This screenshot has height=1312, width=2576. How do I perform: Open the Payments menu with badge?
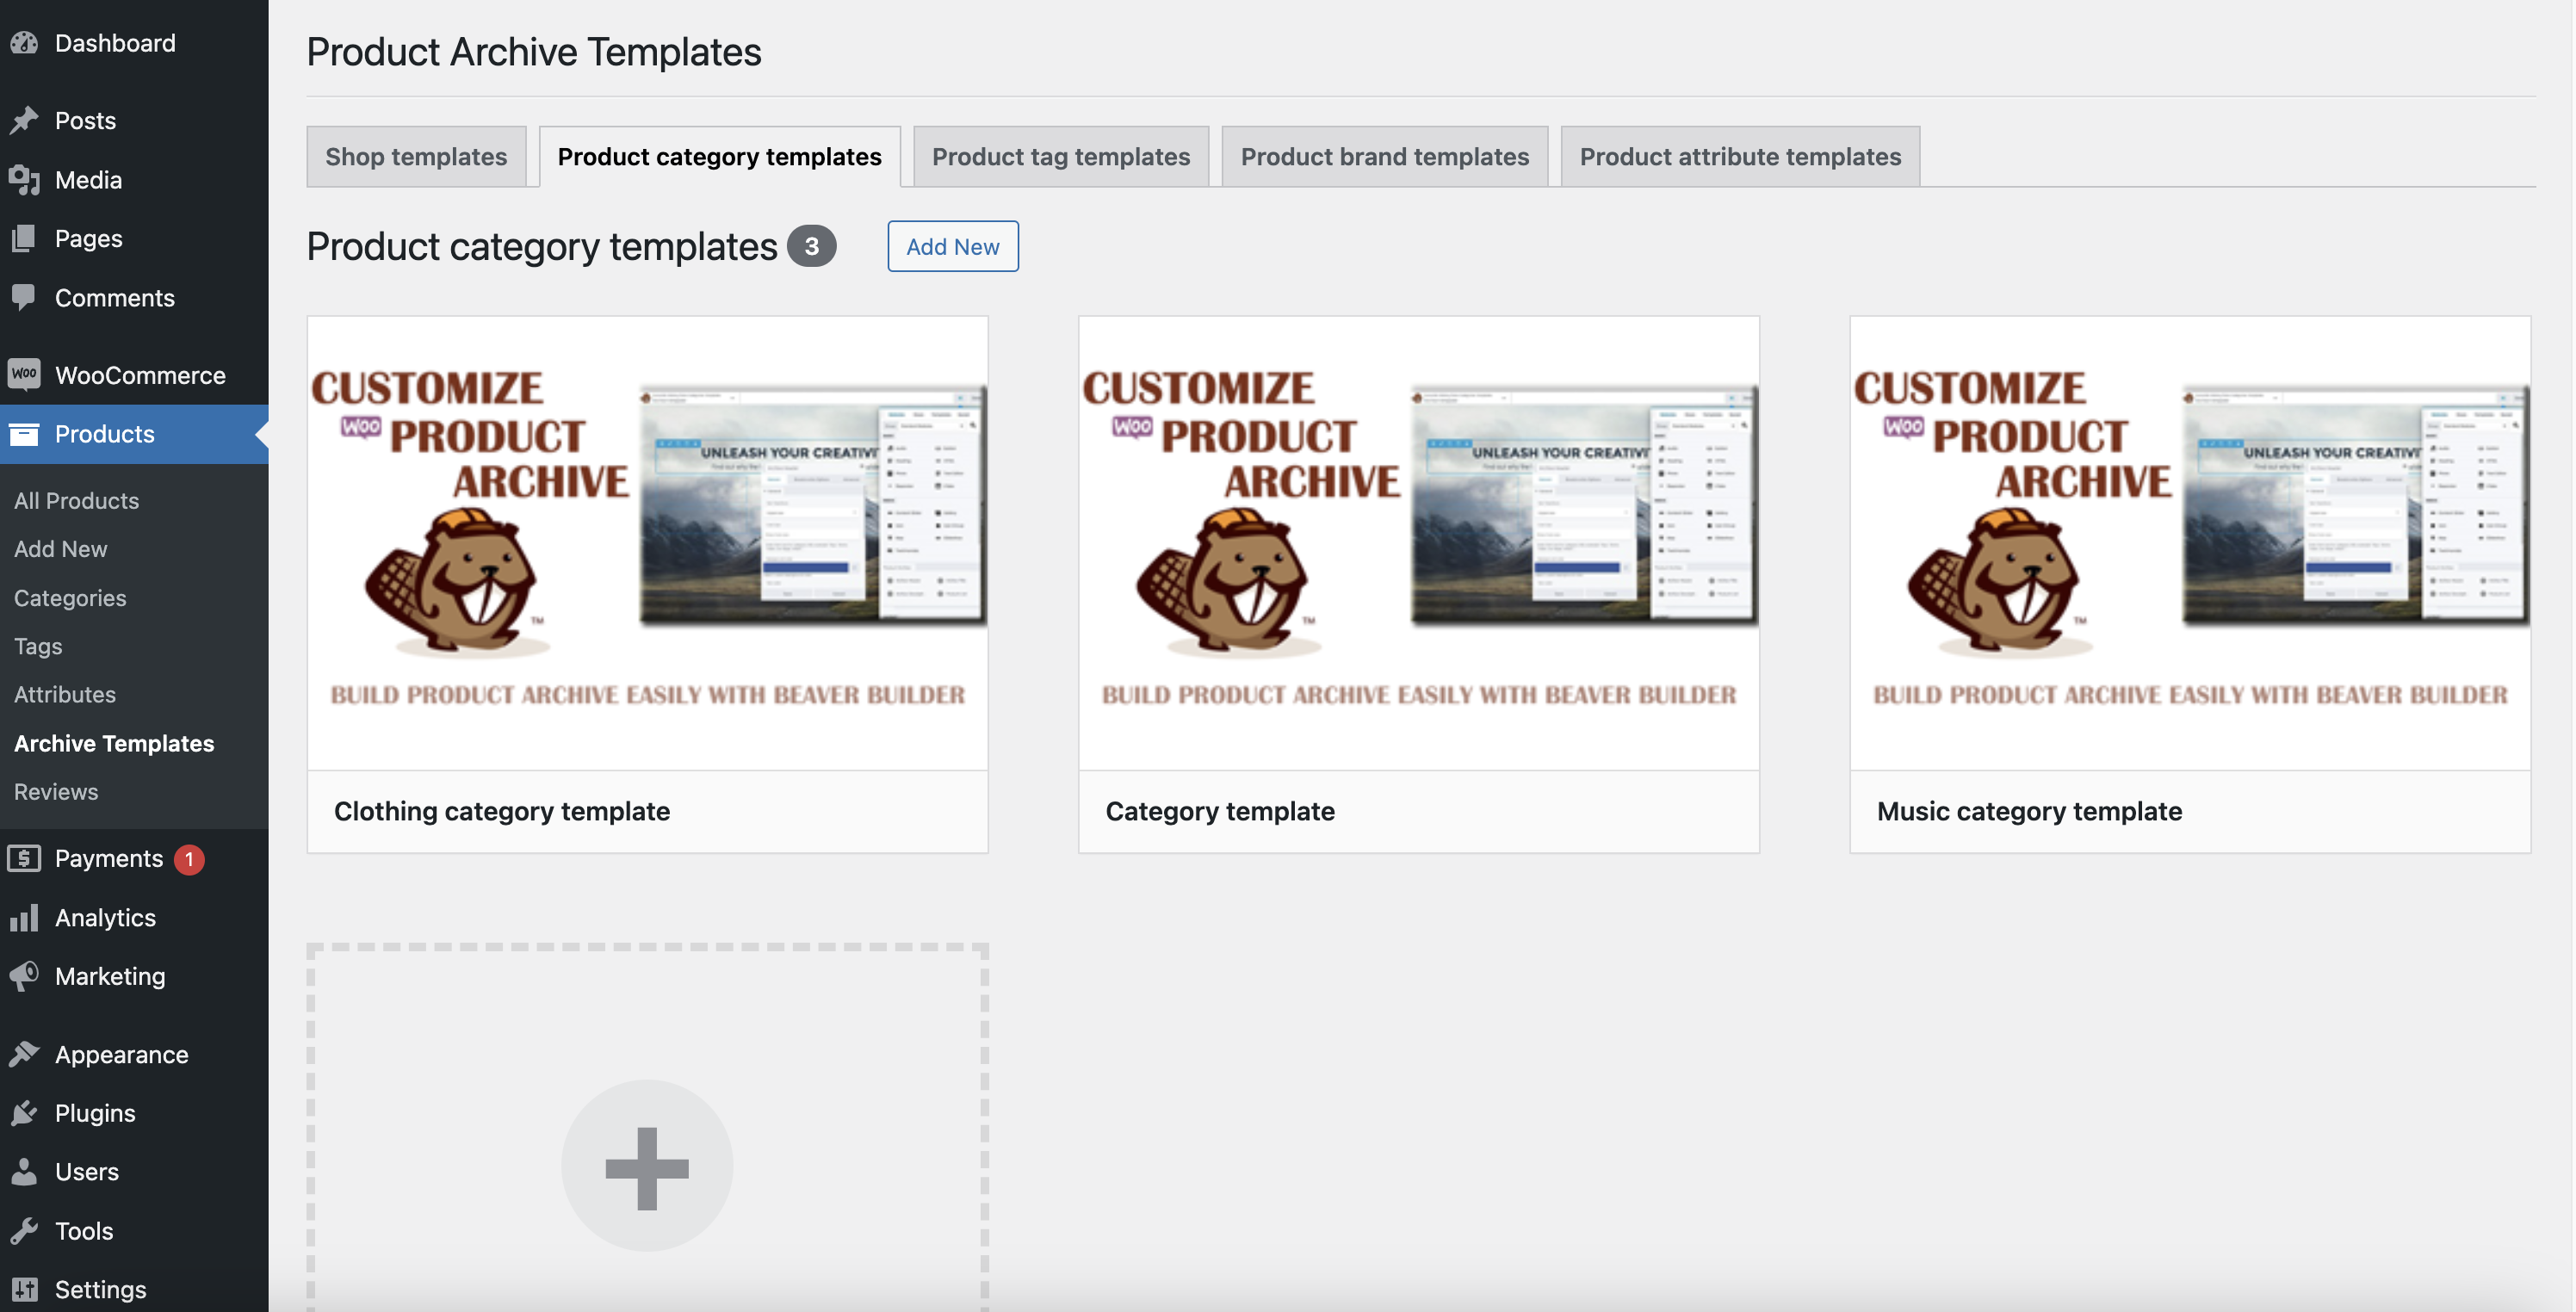(x=108, y=858)
